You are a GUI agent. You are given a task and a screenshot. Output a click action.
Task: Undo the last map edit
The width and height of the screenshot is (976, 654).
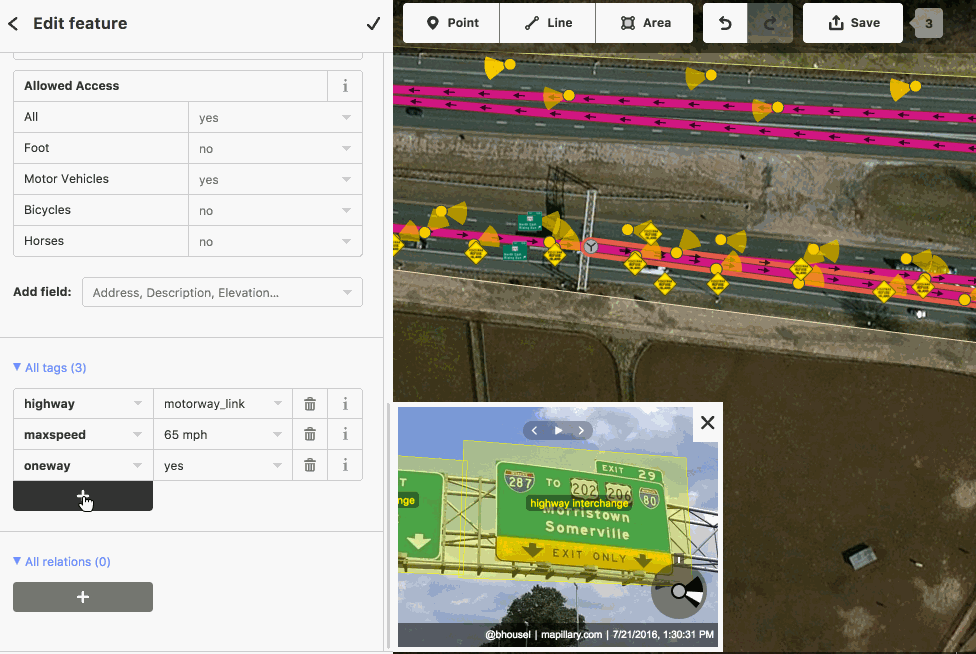tap(724, 23)
